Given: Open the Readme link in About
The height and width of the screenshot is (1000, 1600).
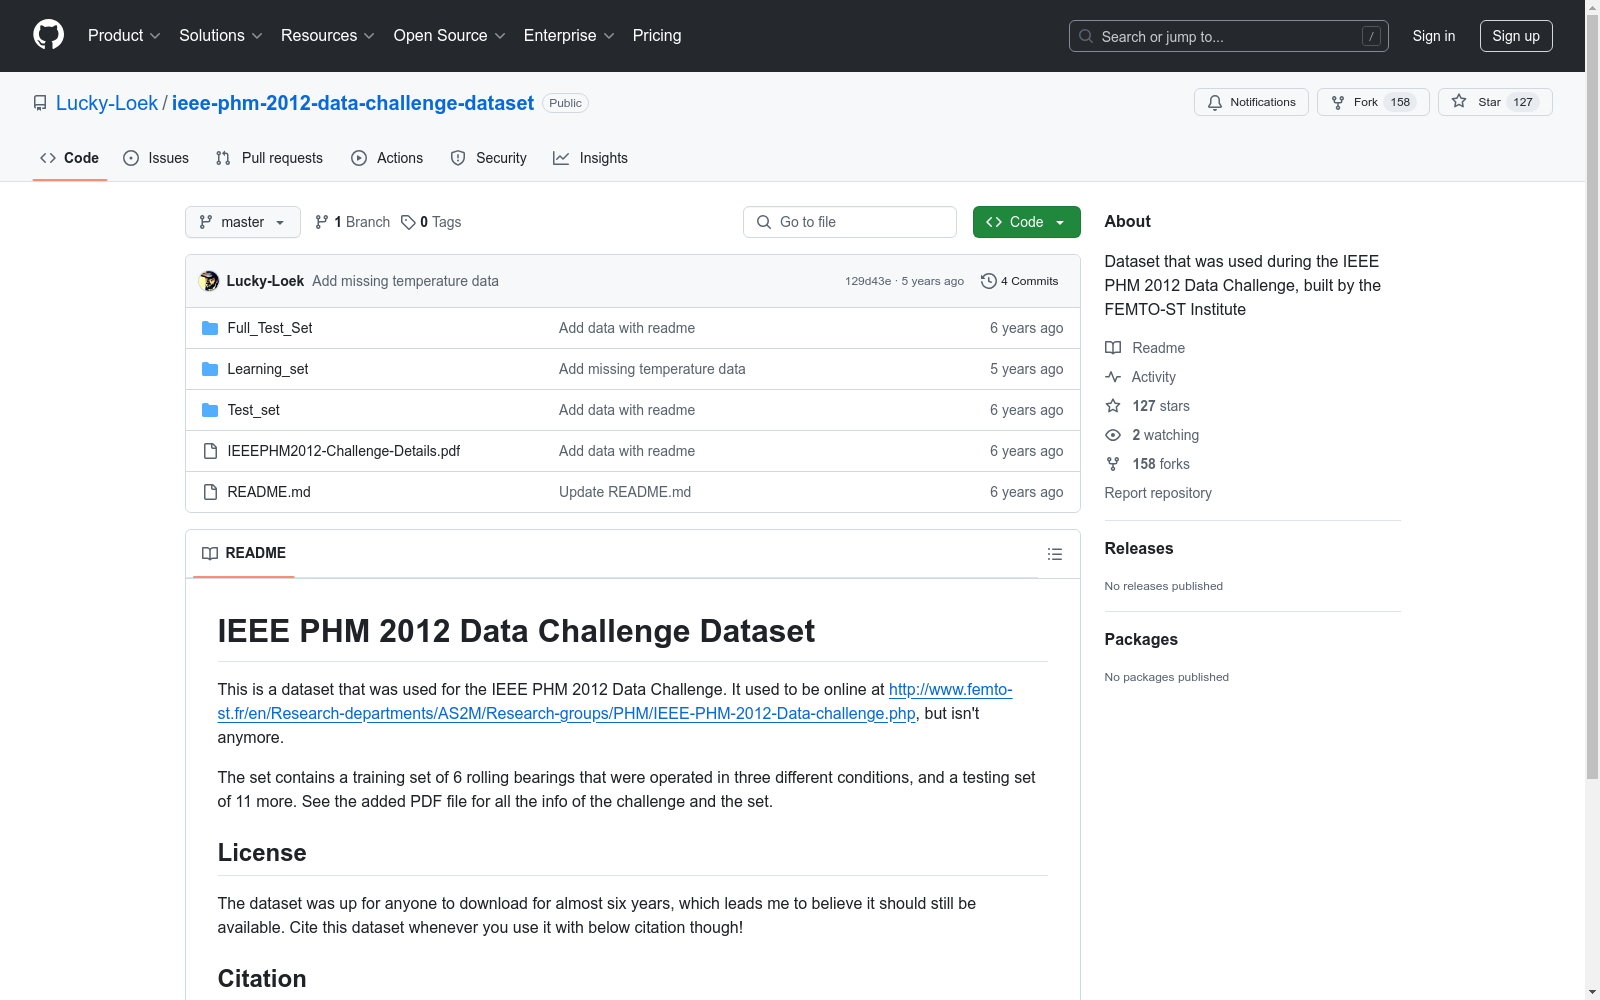Looking at the screenshot, I should coord(1145,348).
